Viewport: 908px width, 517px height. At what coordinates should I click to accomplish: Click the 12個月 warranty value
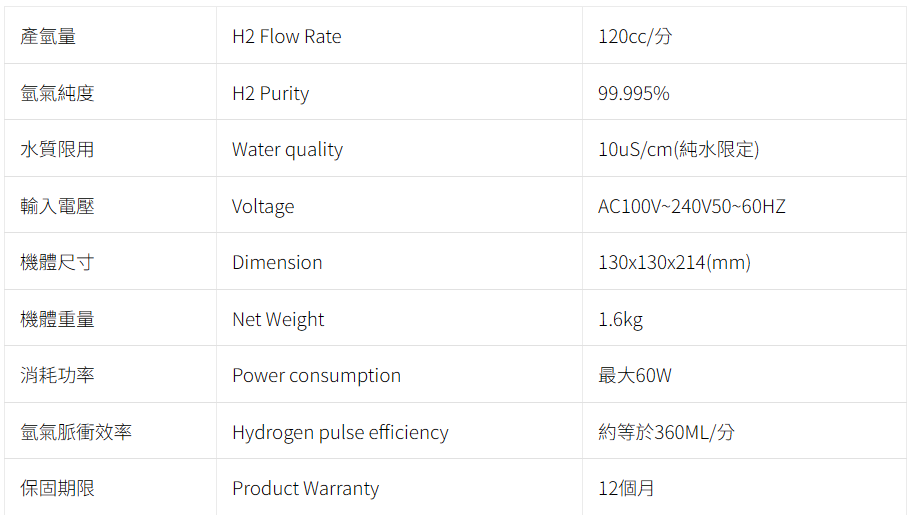tap(626, 489)
